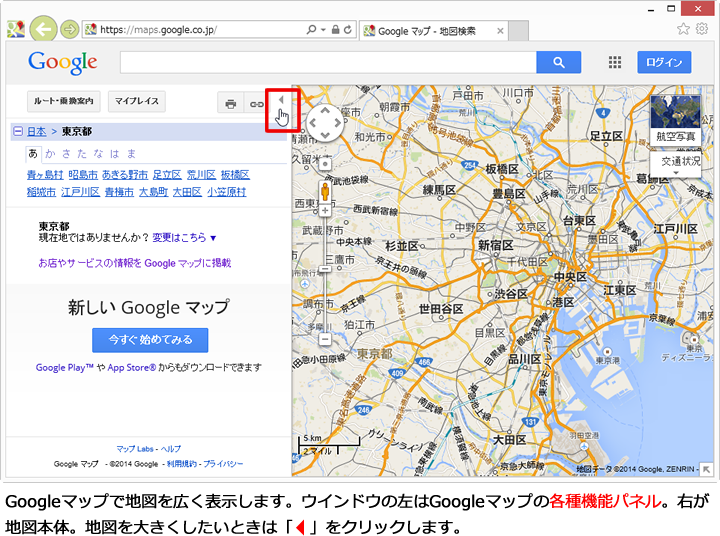Screen dimensions: 720x536
Task: Open the 足立区 link in list
Action: click(x=167, y=175)
